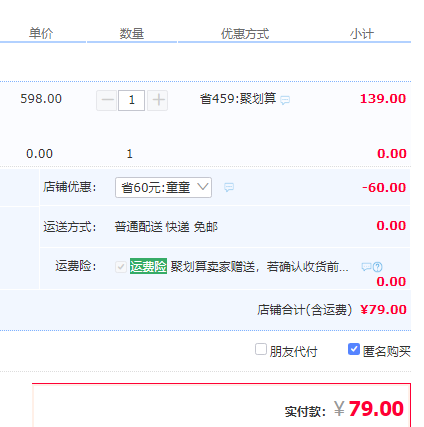Click the quantity input field
Image resolution: width=424 pixels, height=427 pixels.
click(x=132, y=100)
